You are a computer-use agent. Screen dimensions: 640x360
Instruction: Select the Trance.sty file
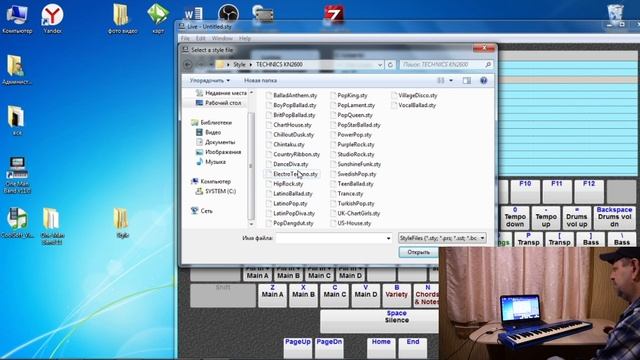[347, 193]
